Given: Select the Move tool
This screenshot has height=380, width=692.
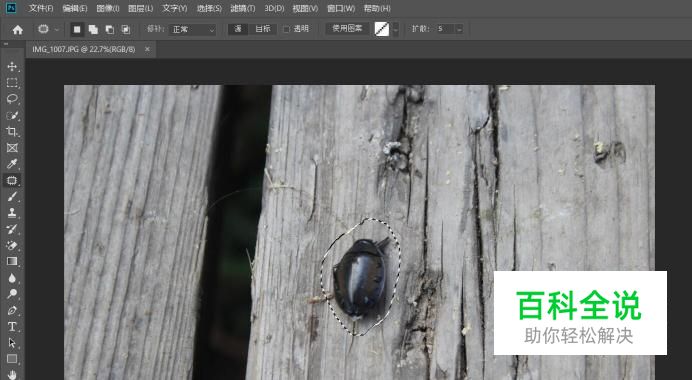Looking at the screenshot, I should pos(12,67).
